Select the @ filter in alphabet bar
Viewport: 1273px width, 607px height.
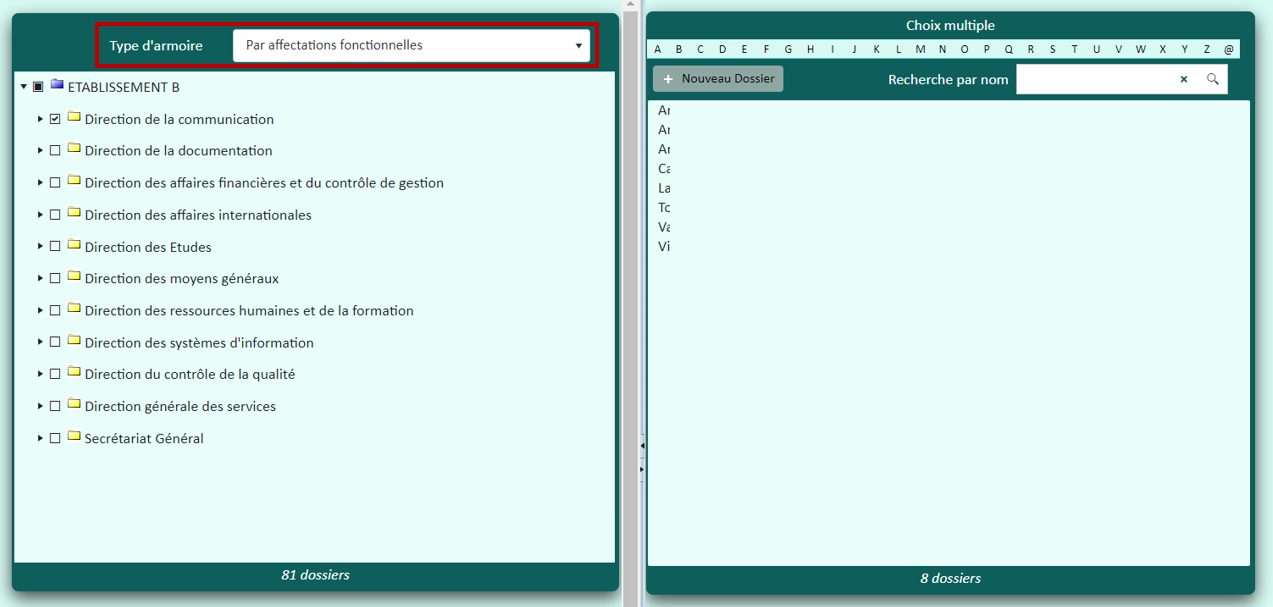point(1228,49)
